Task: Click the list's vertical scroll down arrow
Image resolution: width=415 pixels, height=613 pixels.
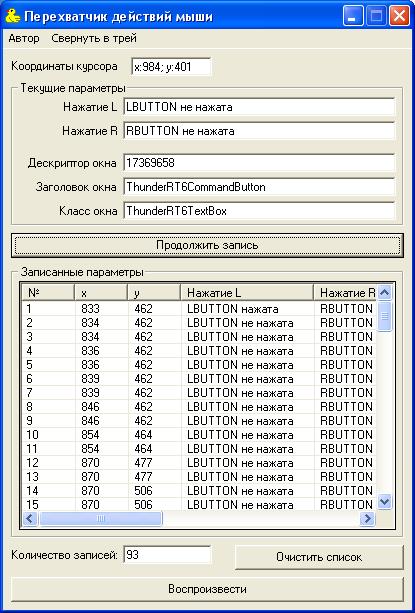Action: (385, 502)
